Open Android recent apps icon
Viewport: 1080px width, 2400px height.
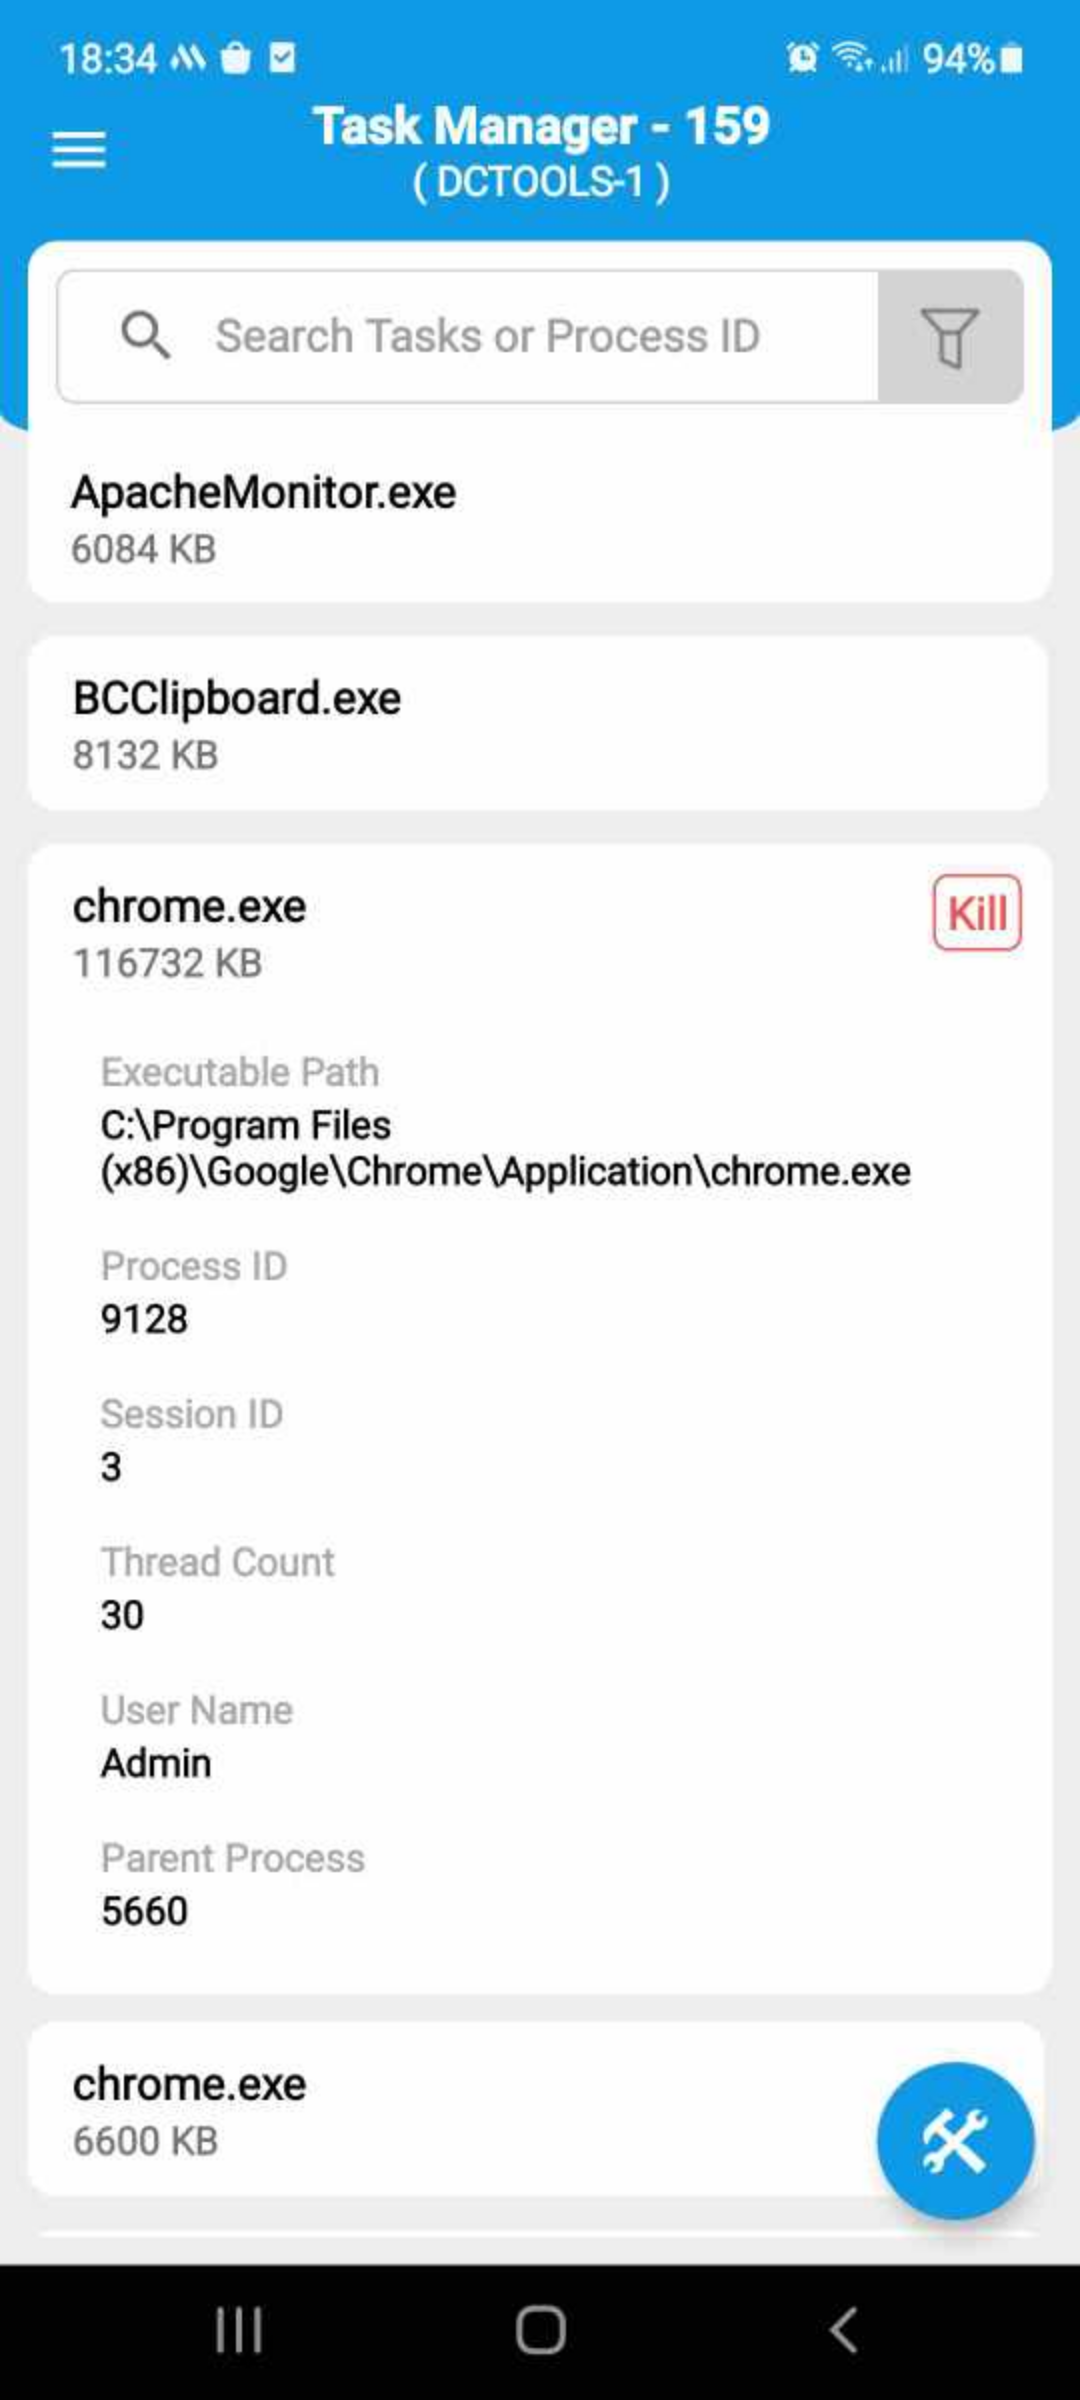pos(239,2330)
